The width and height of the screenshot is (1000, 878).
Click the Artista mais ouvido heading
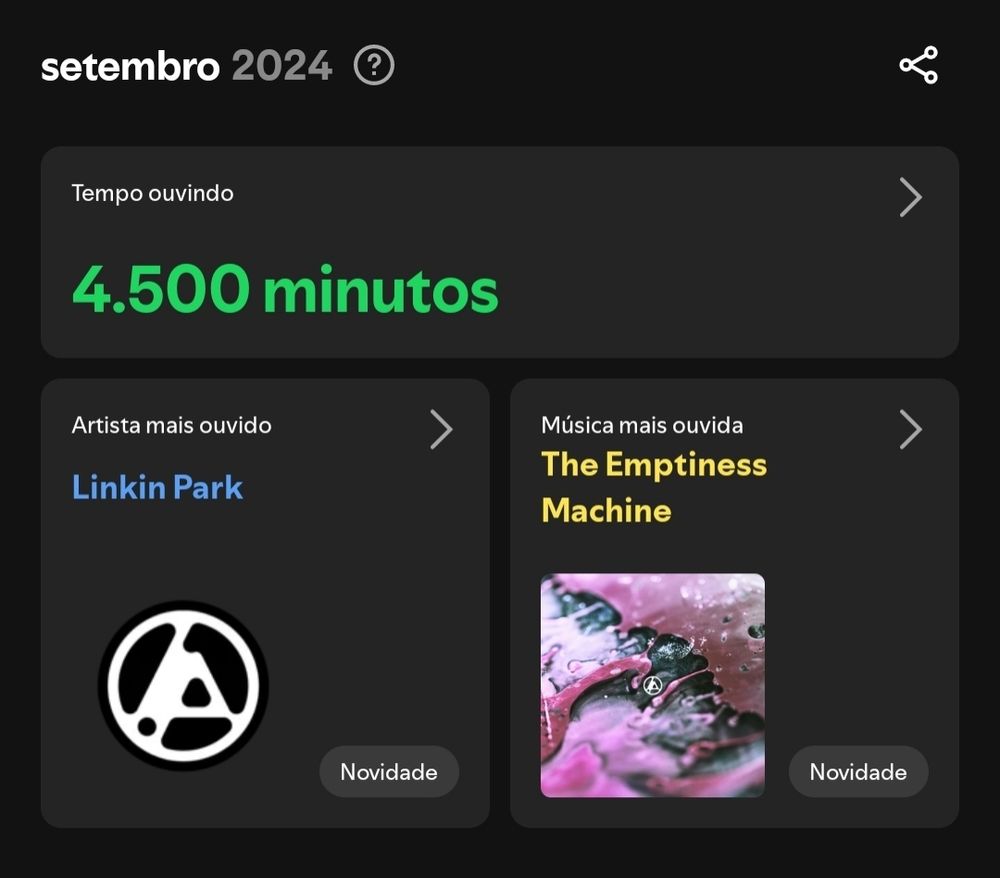tap(172, 425)
